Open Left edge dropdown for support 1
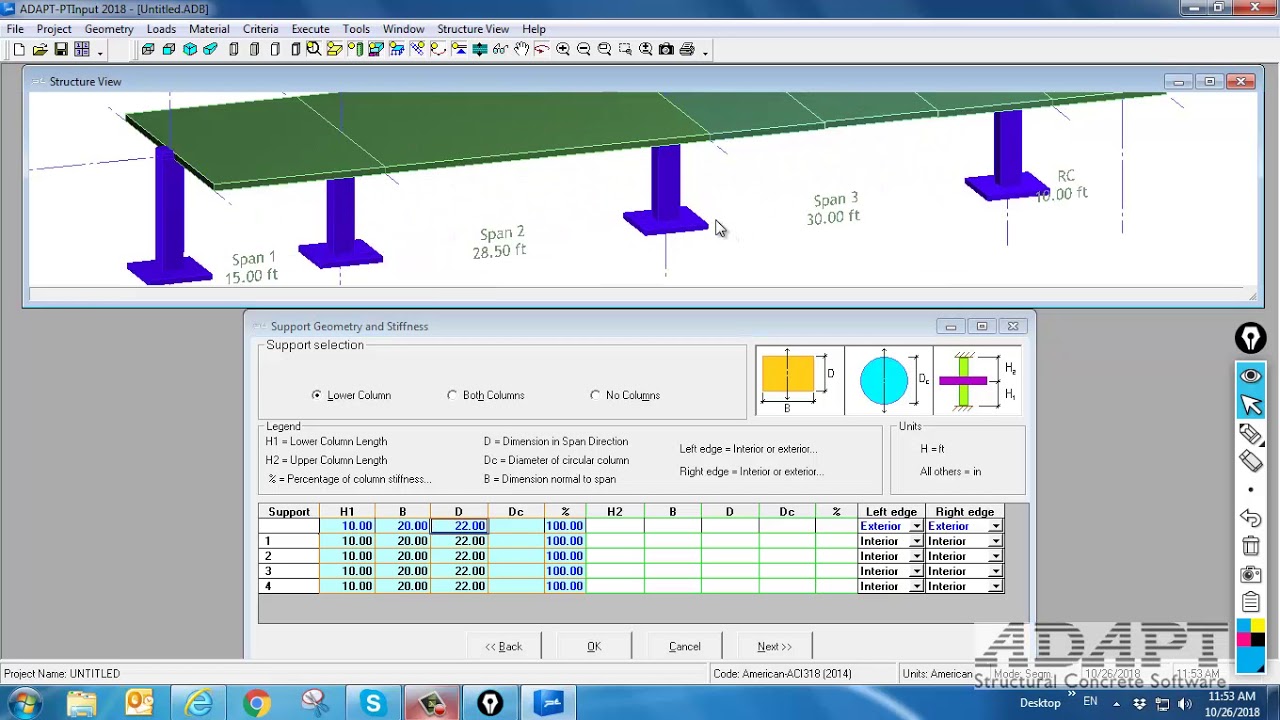This screenshot has height=720, width=1280. (916, 541)
